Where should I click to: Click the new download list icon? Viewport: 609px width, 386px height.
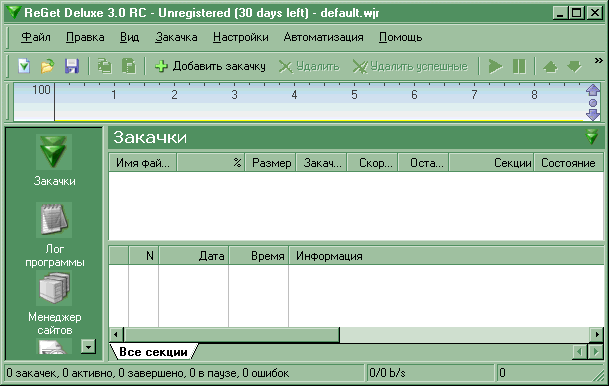24,66
